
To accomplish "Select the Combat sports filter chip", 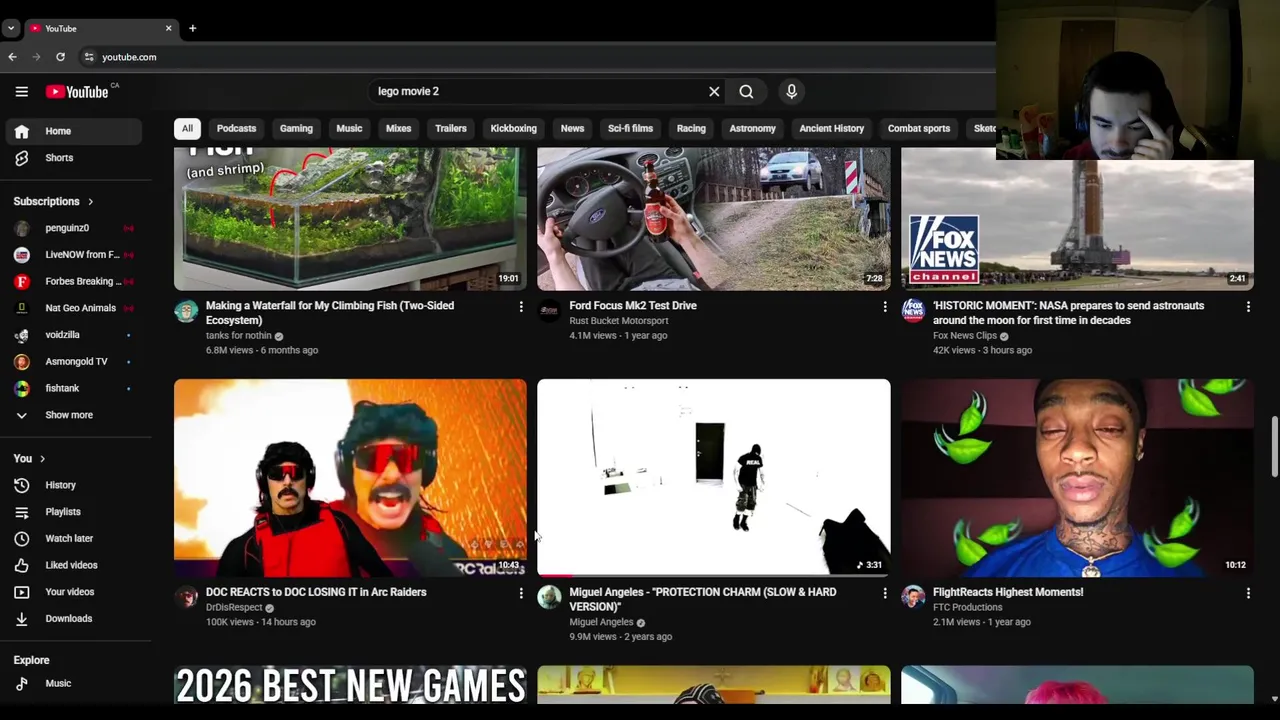I will click(x=918, y=128).
